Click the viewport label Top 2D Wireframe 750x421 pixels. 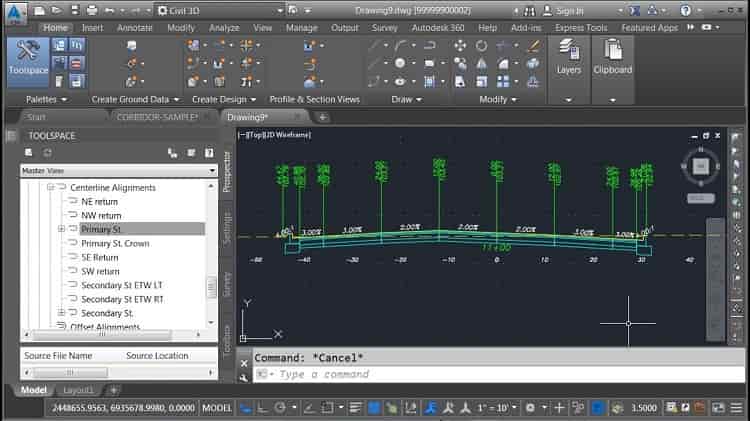pyautogui.click(x=275, y=135)
